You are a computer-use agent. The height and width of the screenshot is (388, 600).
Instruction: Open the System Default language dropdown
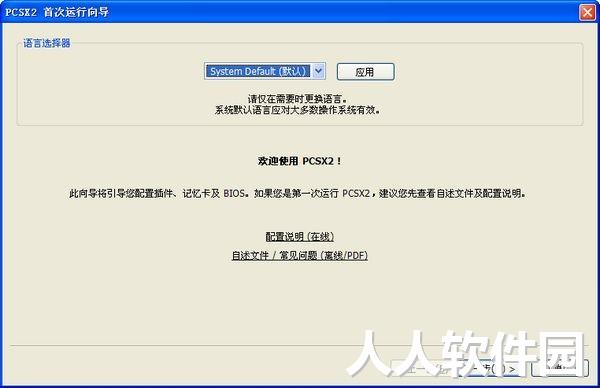pyautogui.click(x=265, y=71)
